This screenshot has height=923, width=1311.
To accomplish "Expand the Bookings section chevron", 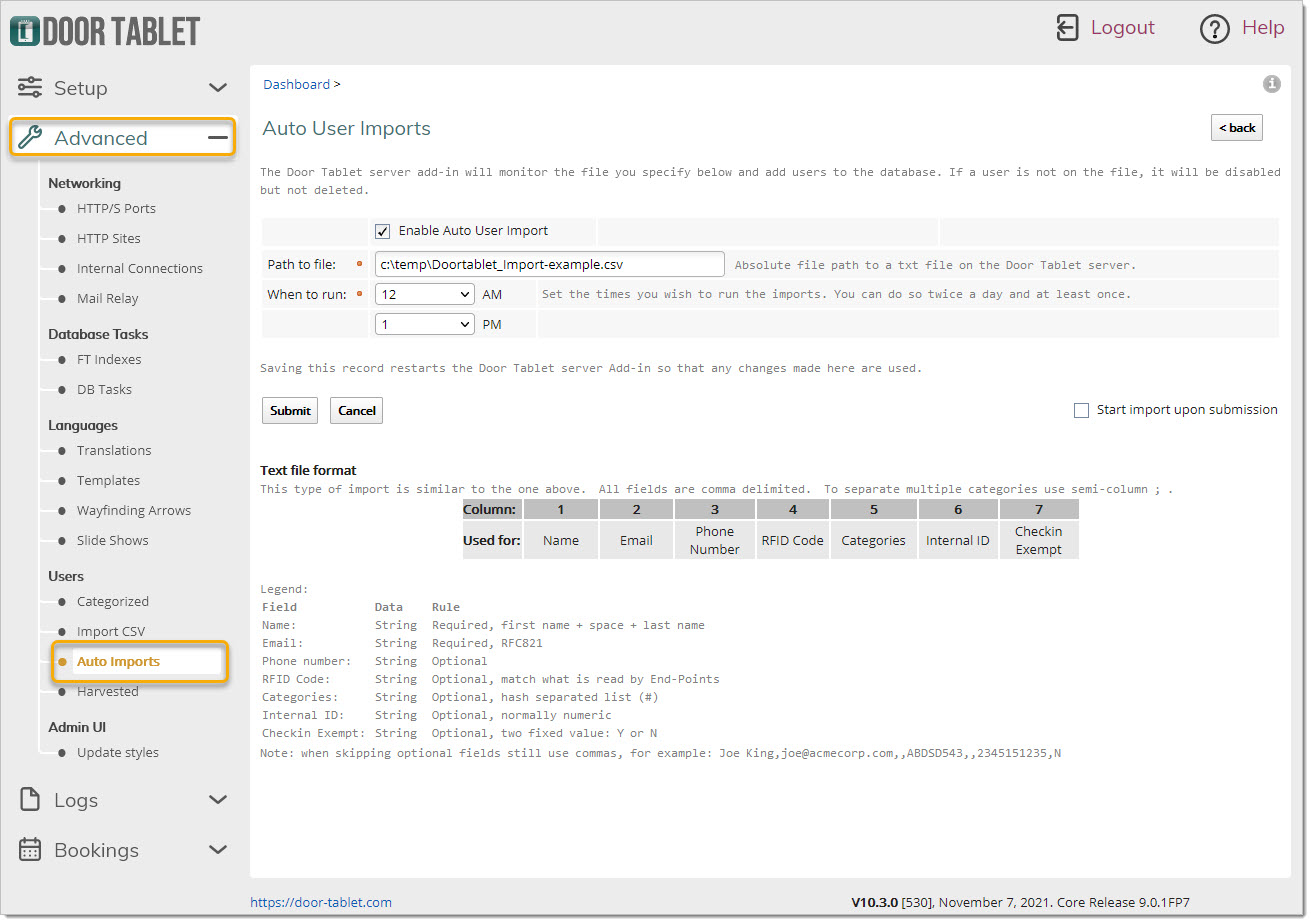I will (218, 850).
